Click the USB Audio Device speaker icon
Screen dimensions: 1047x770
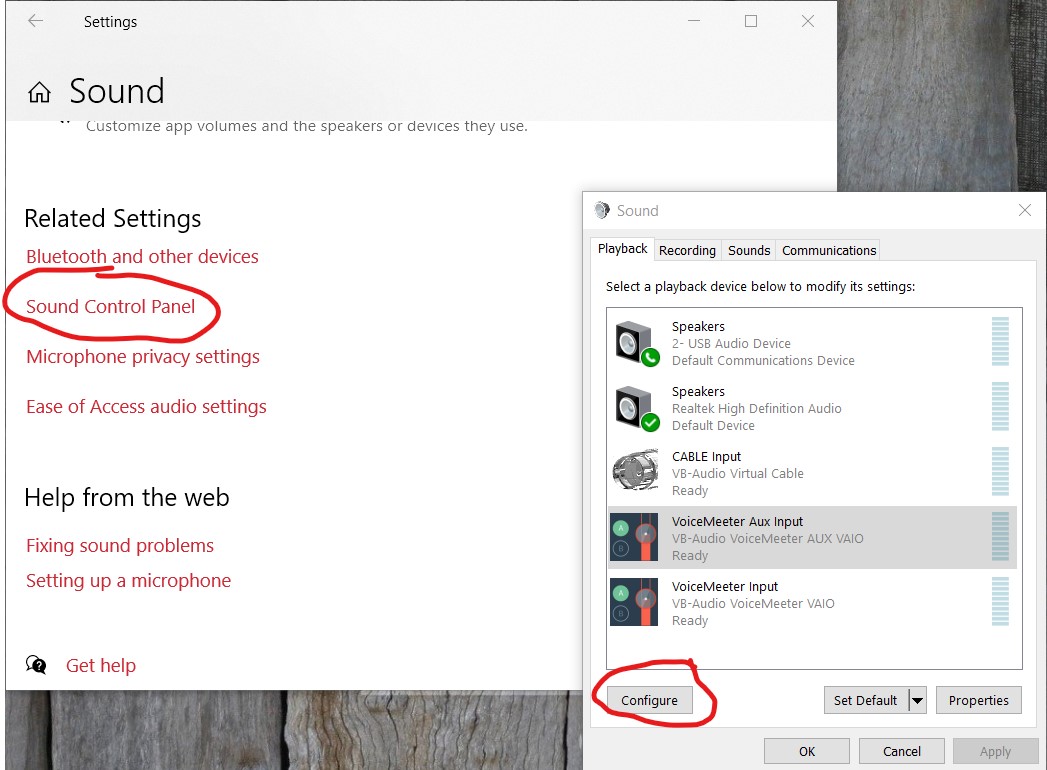tap(637, 343)
